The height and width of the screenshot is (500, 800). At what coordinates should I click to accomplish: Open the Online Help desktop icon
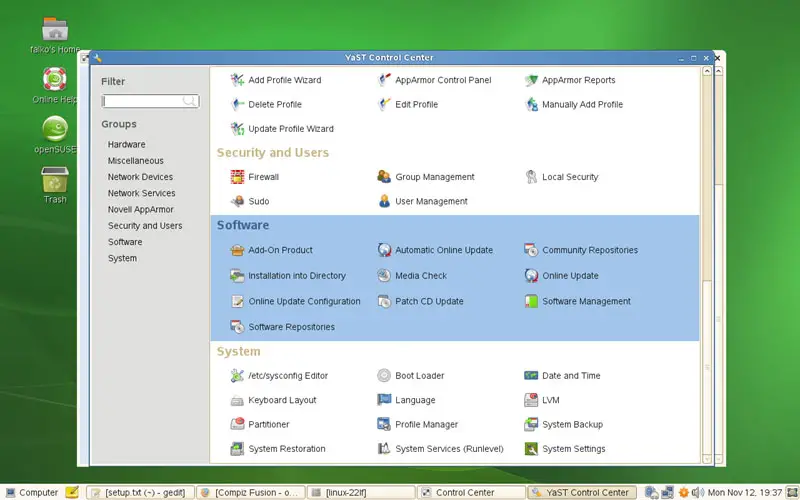(55, 85)
